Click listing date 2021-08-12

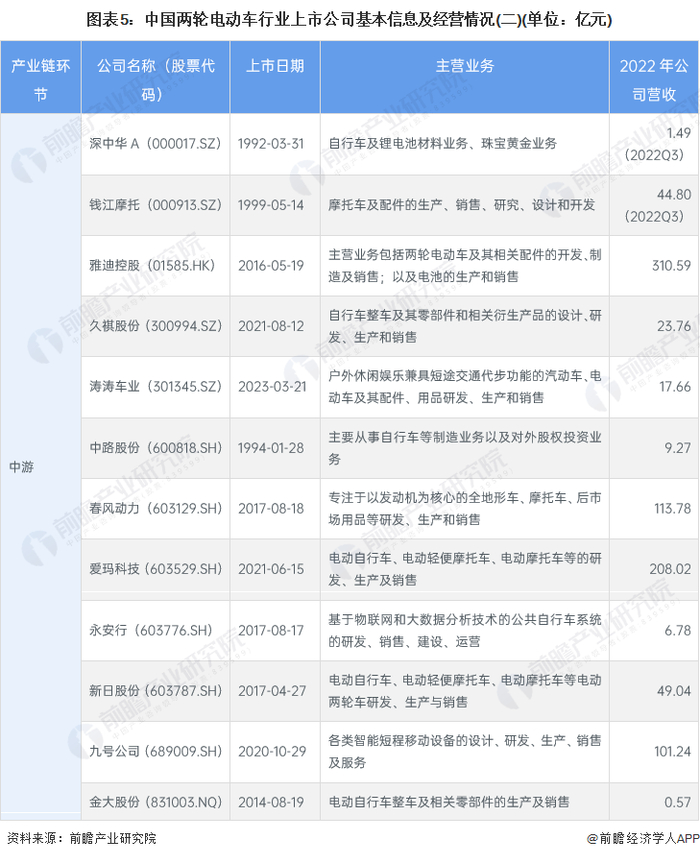271,326
